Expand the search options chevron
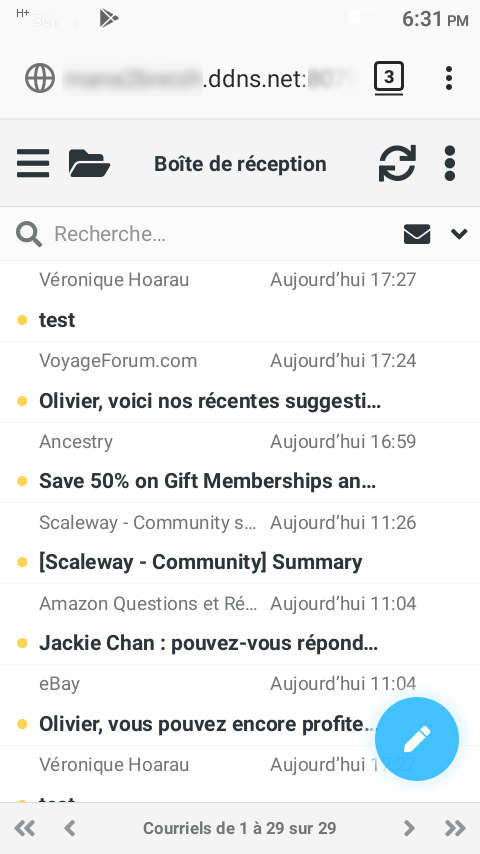Screen dimensions: 480x854 [459, 234]
